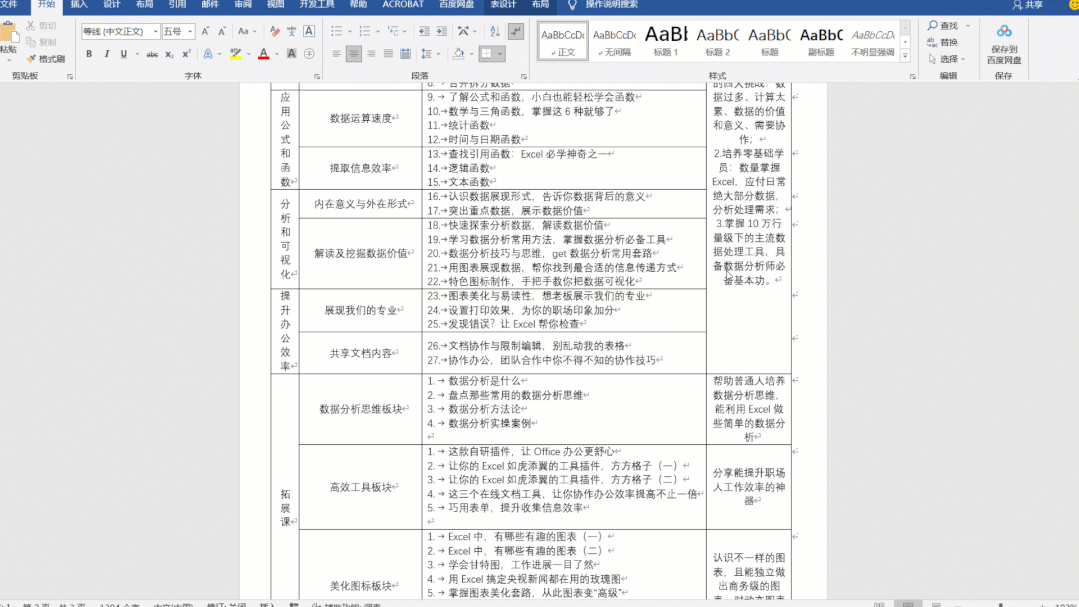The height and width of the screenshot is (607, 1079).
Task: Open Font dialog launcher in 字体 group
Action: coord(317,77)
